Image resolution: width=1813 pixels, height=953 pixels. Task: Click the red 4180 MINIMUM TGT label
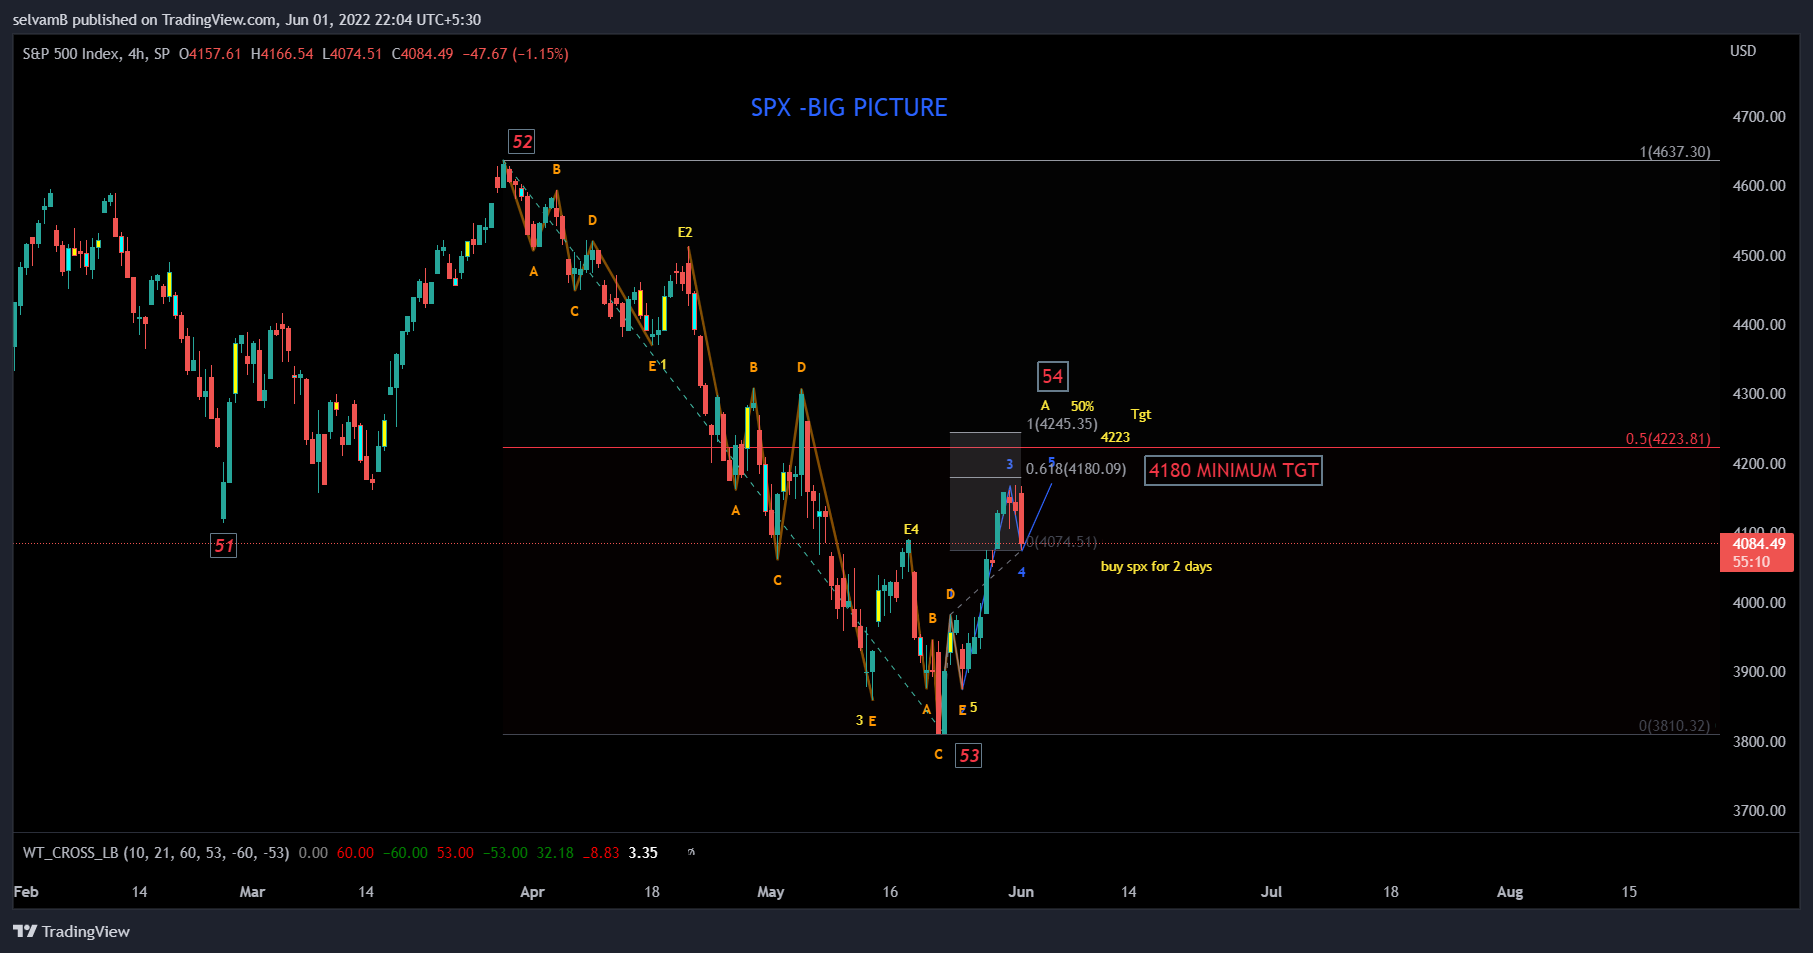click(1233, 470)
